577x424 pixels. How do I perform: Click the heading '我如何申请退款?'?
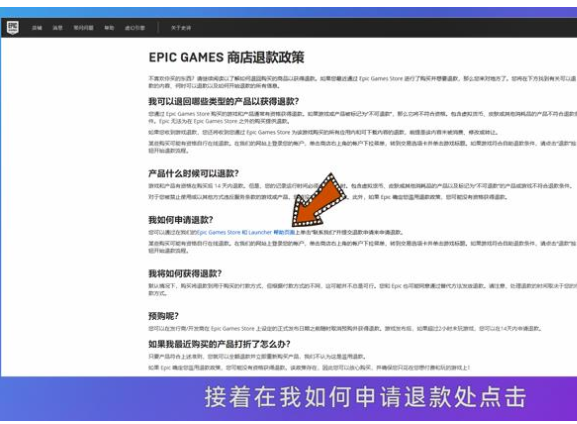pos(180,220)
